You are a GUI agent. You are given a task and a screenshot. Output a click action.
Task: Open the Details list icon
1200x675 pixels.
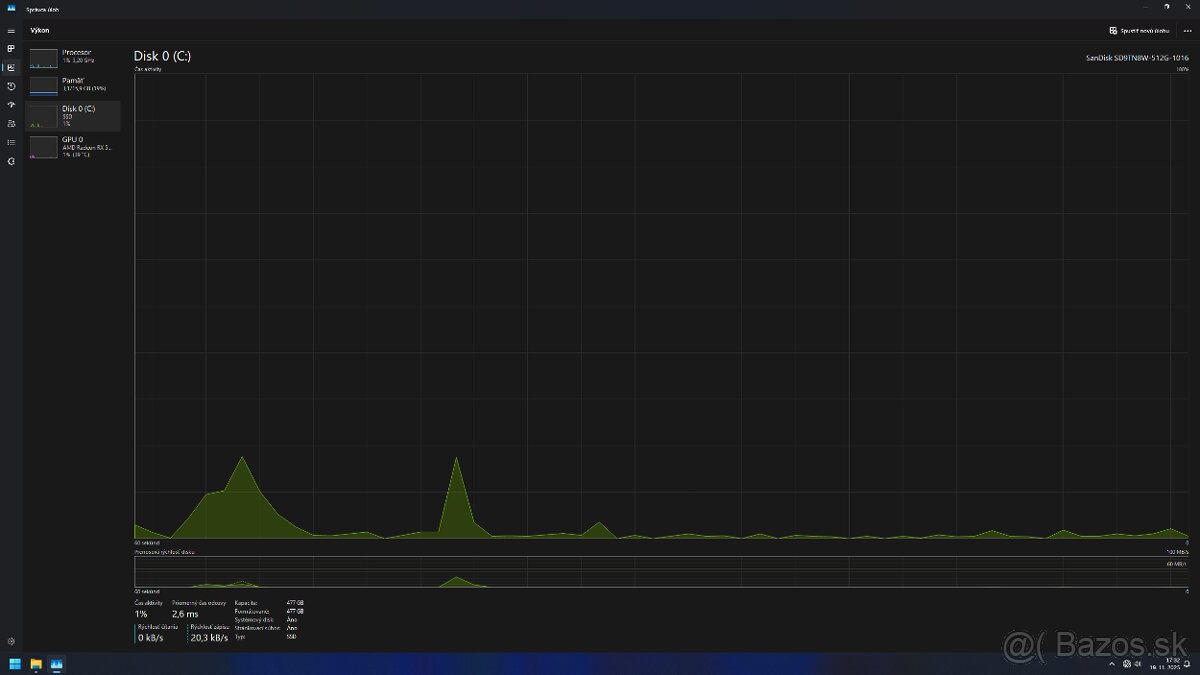[x=11, y=142]
